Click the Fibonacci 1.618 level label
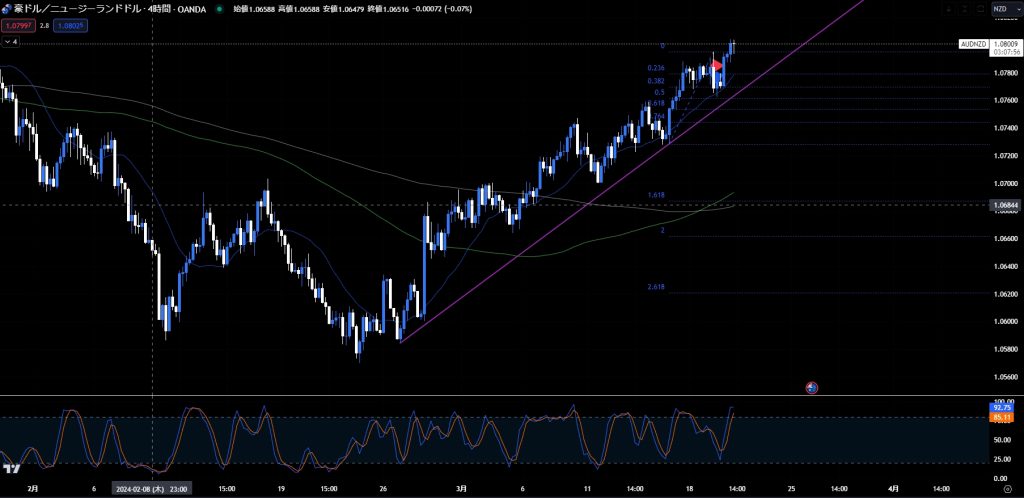 click(656, 195)
